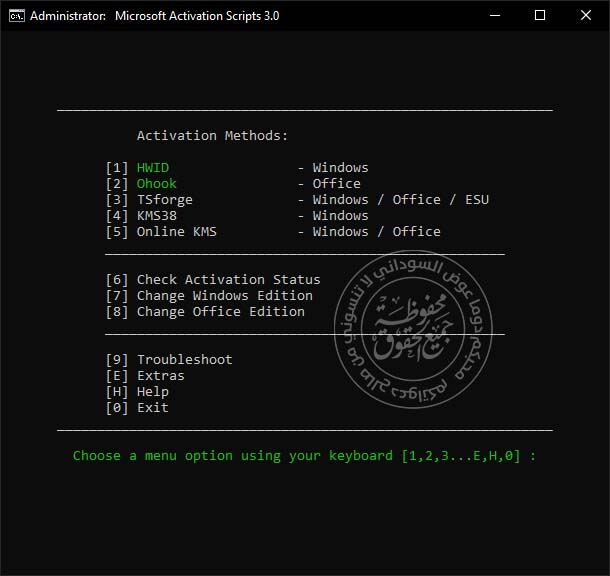Click the Help menu entry
Viewport: 610px width, 576px height.
click(152, 392)
